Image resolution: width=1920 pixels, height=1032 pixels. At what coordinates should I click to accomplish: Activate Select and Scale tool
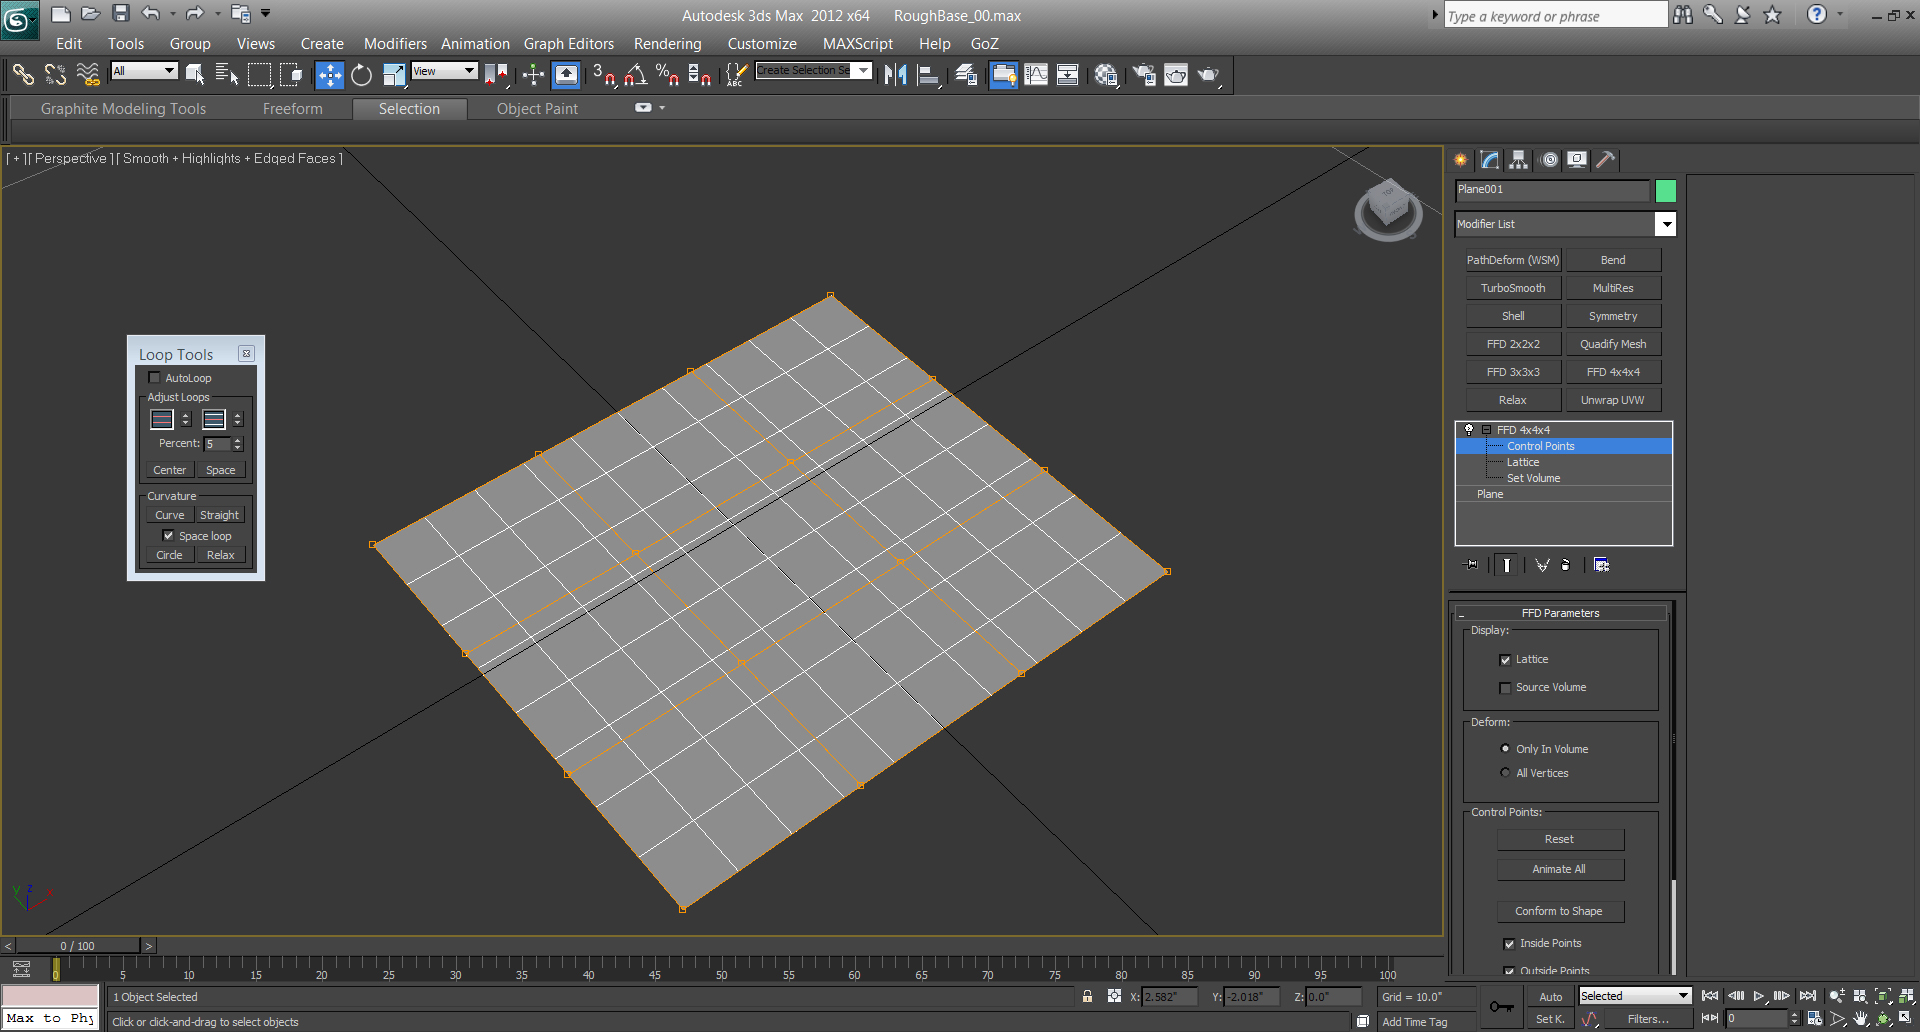(x=393, y=74)
